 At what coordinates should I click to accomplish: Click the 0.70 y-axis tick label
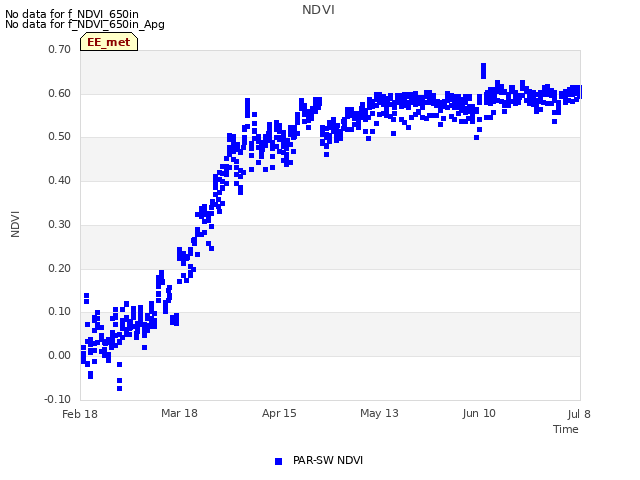(x=60, y=49)
